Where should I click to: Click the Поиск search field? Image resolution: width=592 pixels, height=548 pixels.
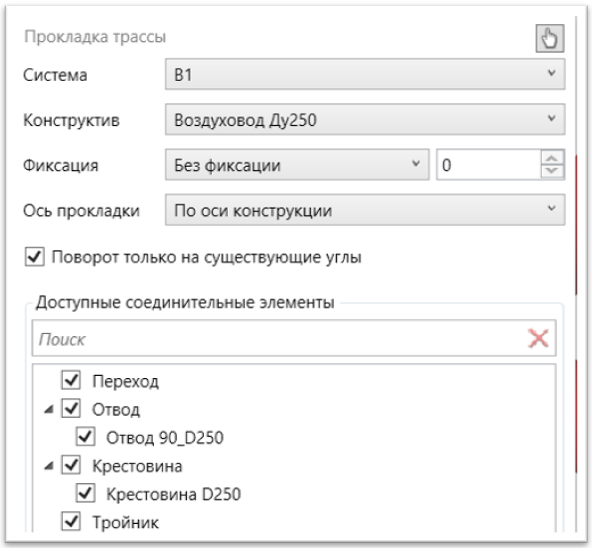(279, 338)
